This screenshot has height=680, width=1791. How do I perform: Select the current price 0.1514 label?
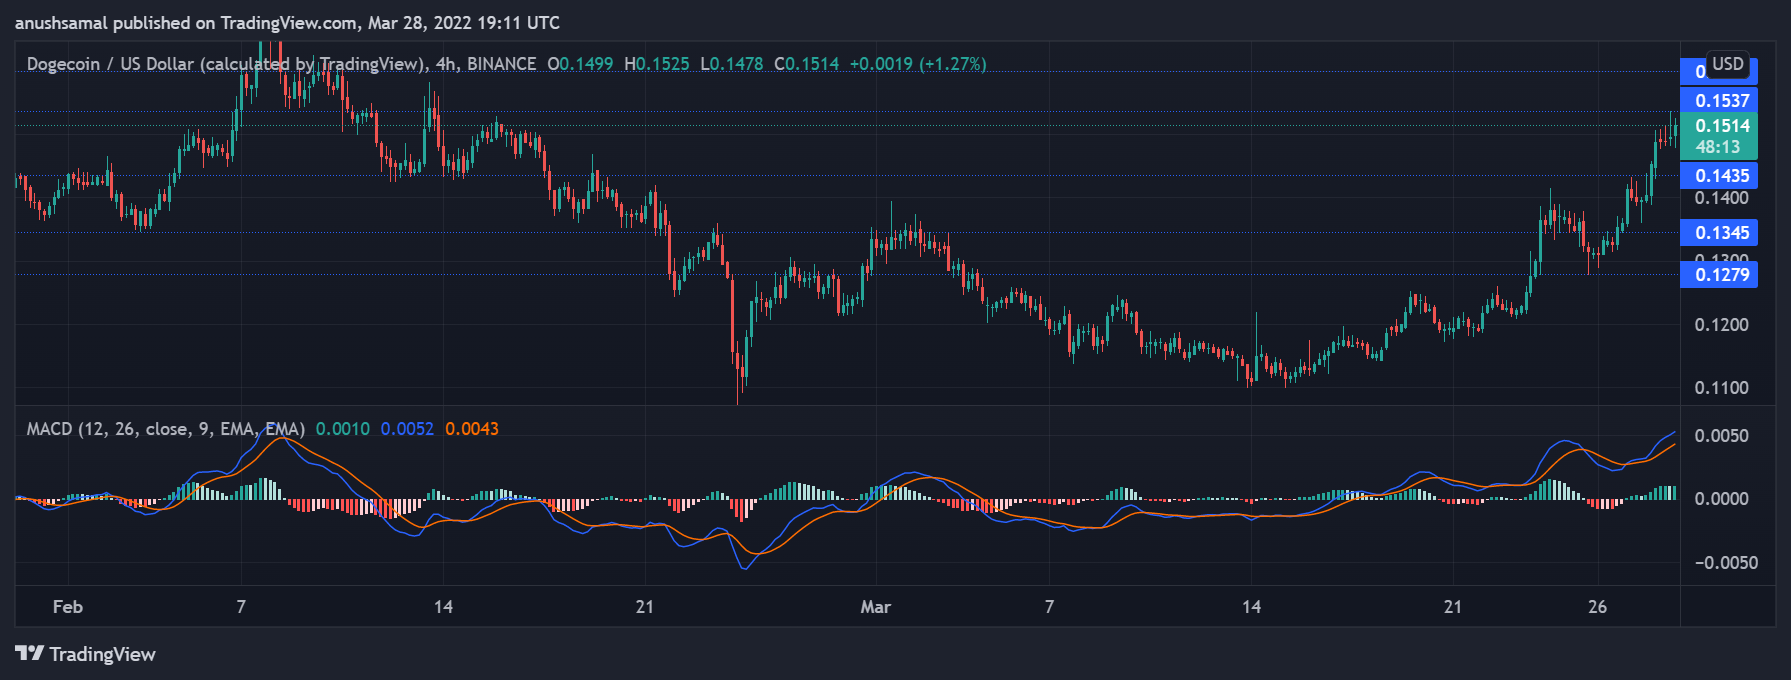pos(1720,126)
